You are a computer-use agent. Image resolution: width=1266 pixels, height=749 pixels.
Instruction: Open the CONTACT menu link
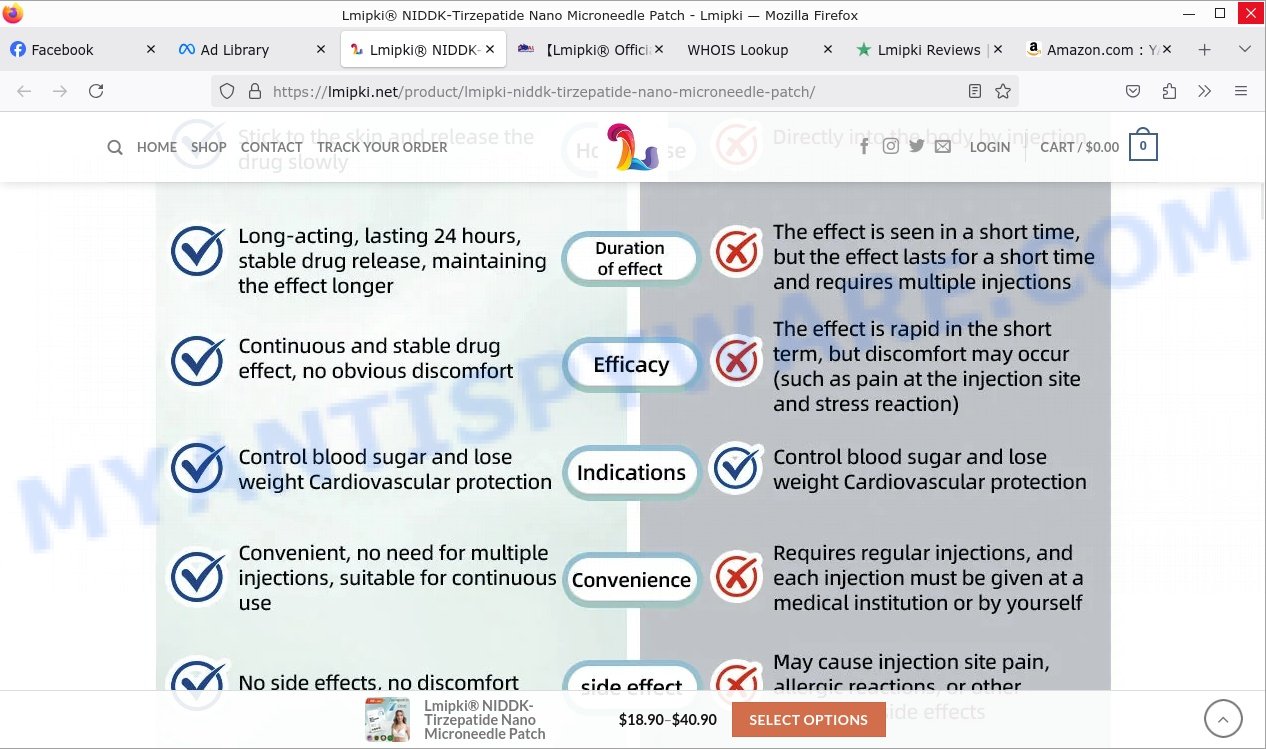[271, 147]
